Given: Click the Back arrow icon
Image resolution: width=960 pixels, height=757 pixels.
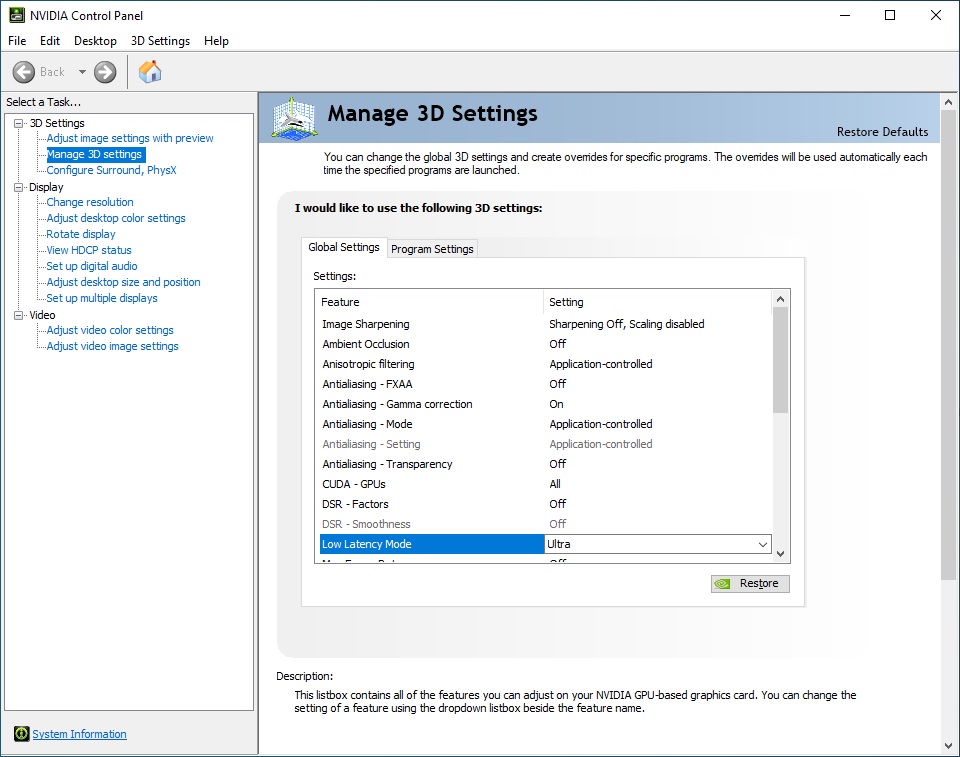Looking at the screenshot, I should coord(24,72).
